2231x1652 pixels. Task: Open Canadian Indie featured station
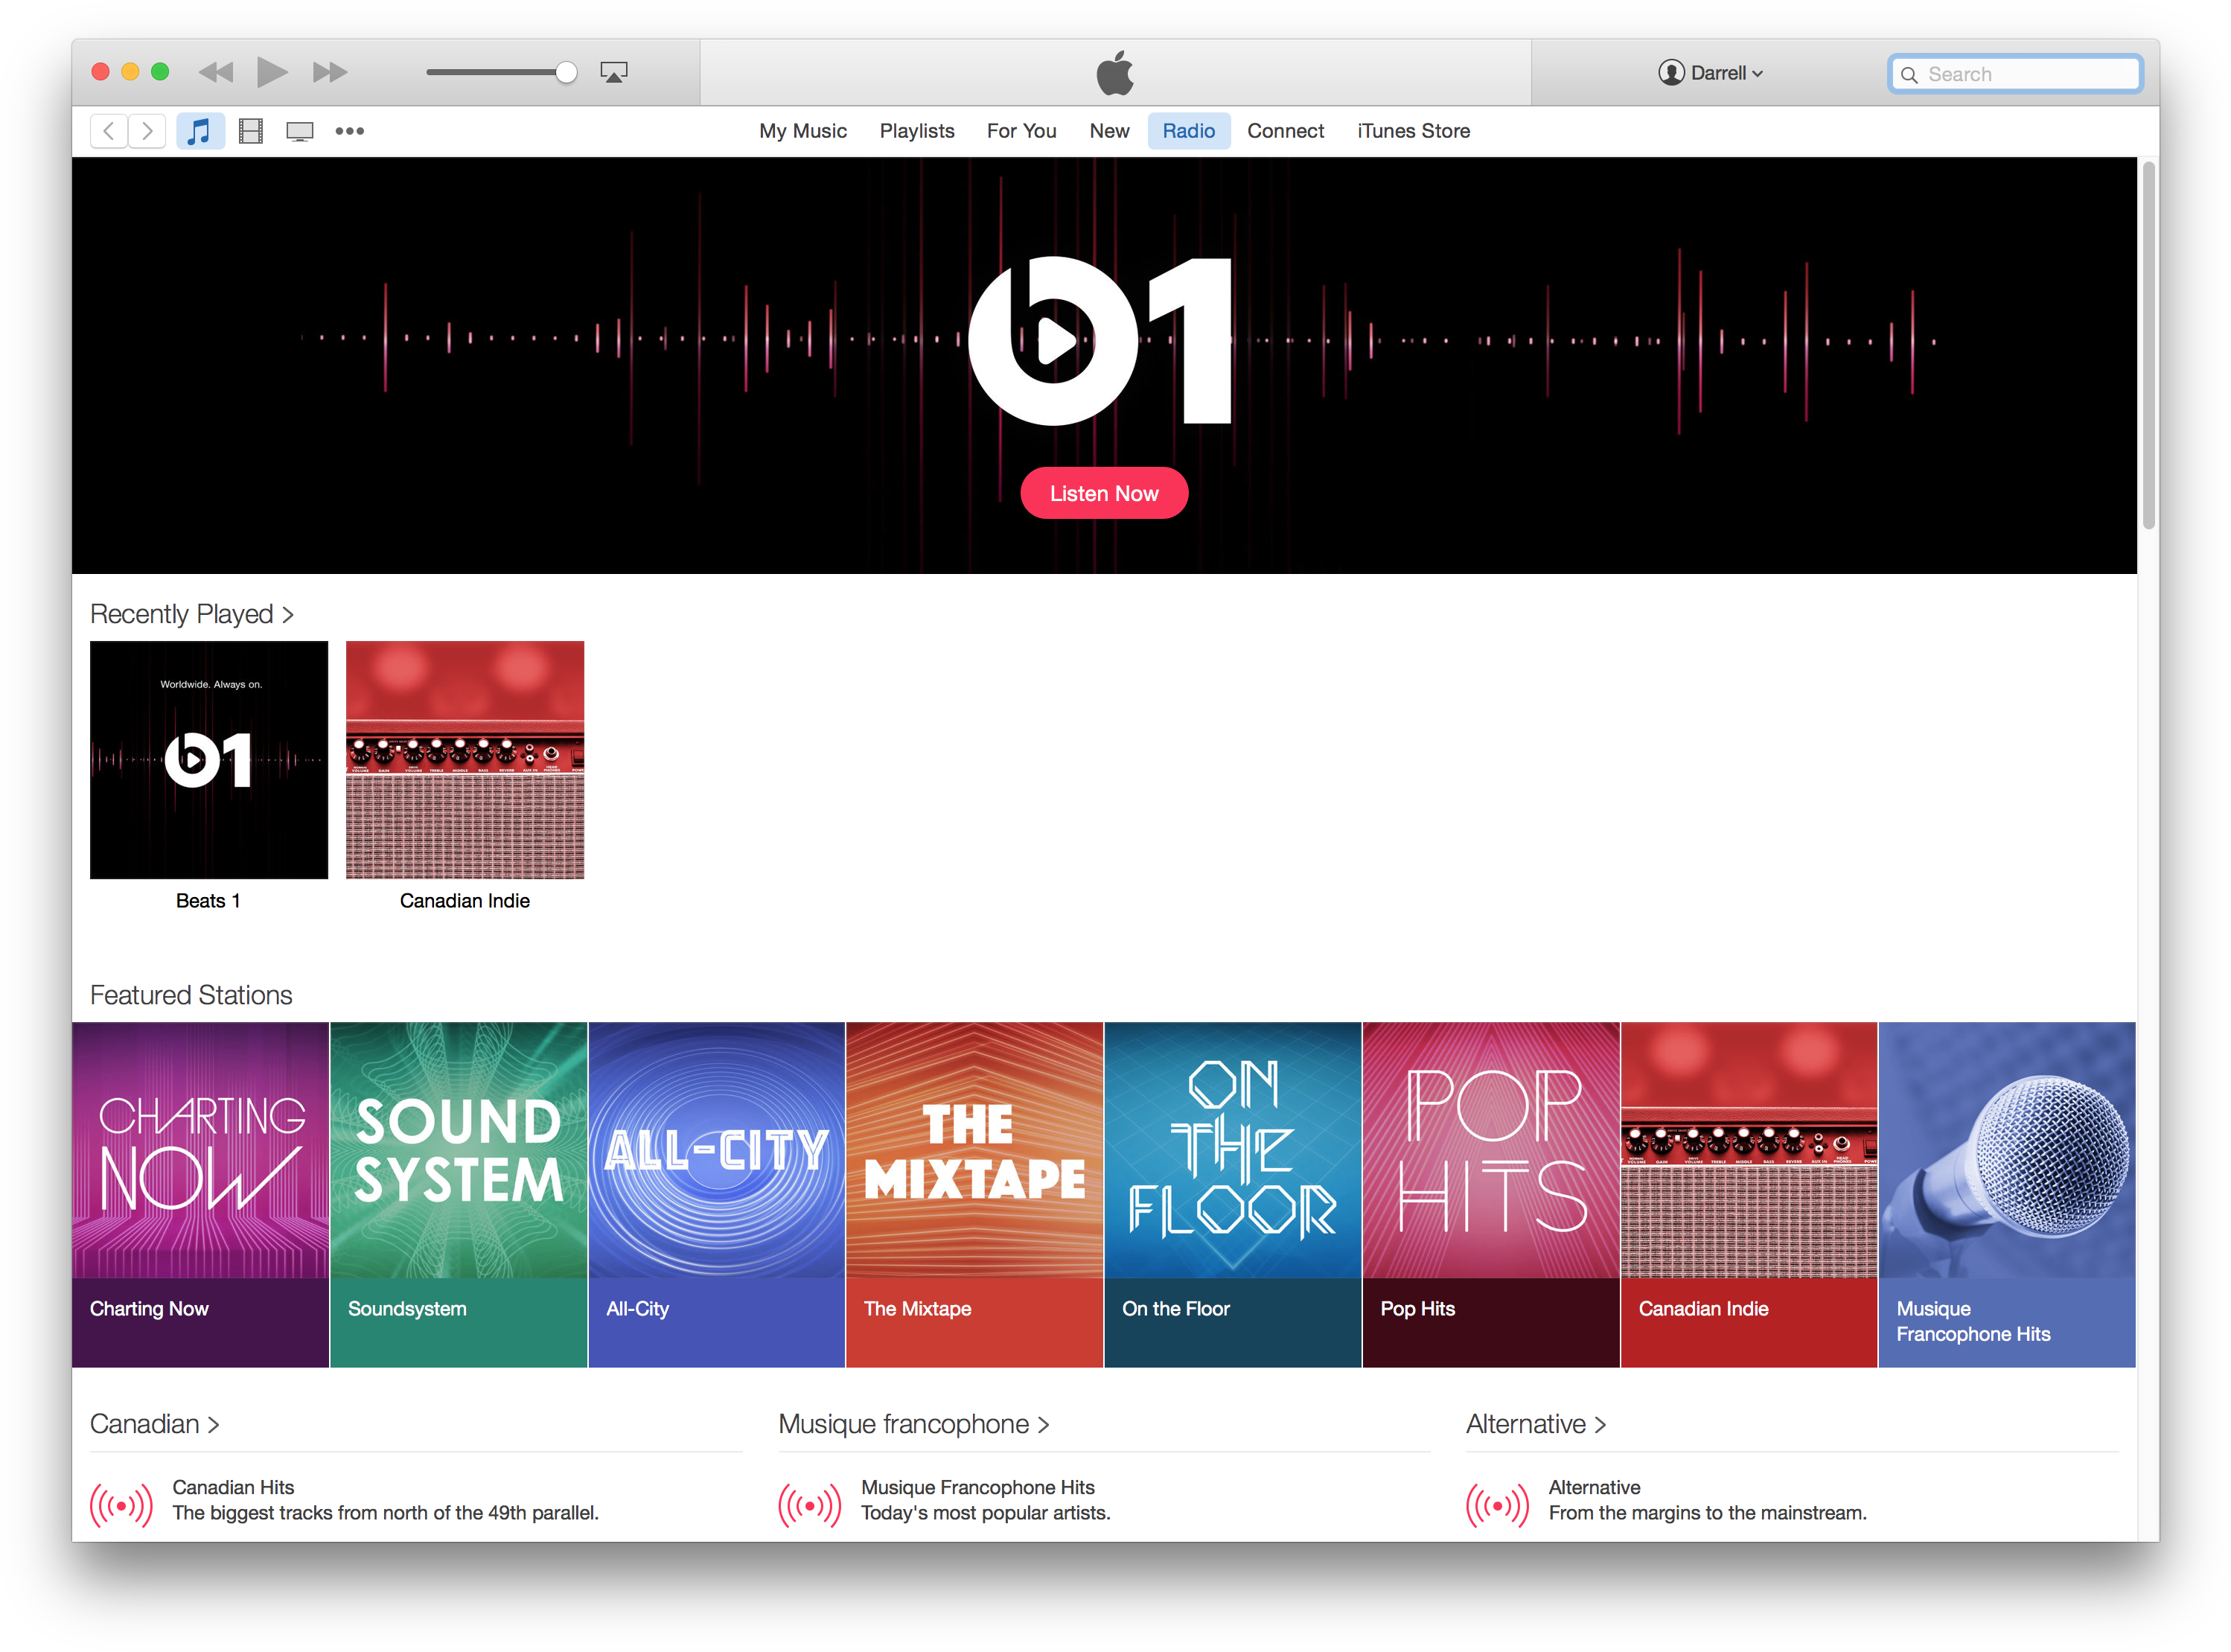tap(1748, 1194)
